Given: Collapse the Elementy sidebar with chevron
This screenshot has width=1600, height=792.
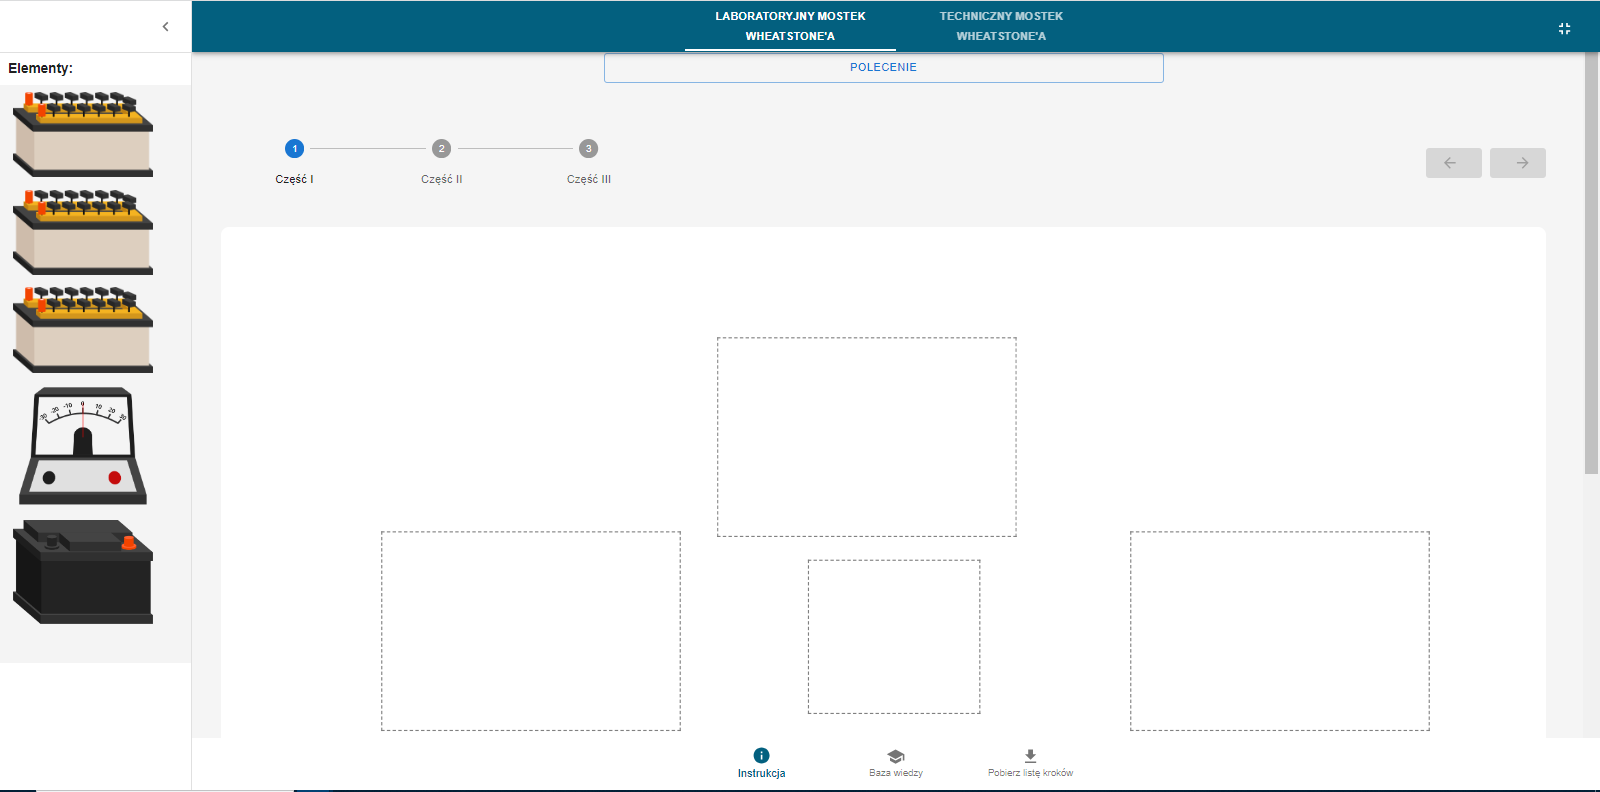Looking at the screenshot, I should pyautogui.click(x=166, y=27).
